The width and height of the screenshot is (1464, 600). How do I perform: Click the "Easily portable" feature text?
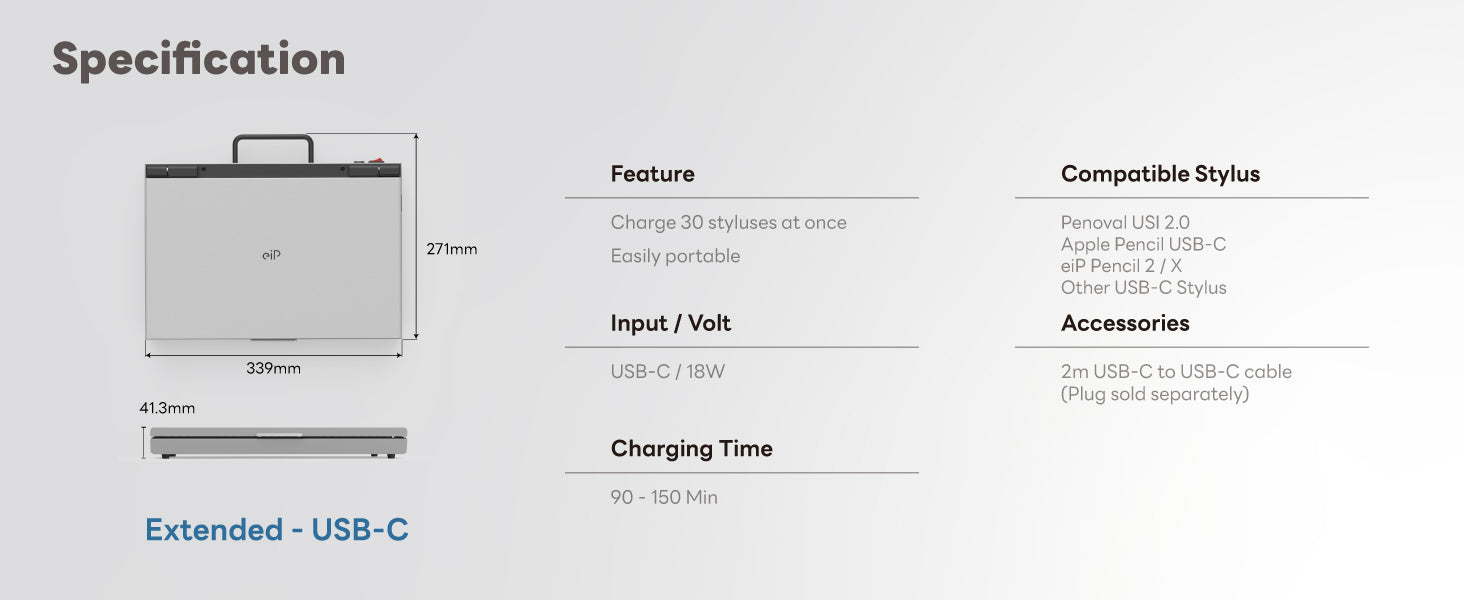click(675, 256)
